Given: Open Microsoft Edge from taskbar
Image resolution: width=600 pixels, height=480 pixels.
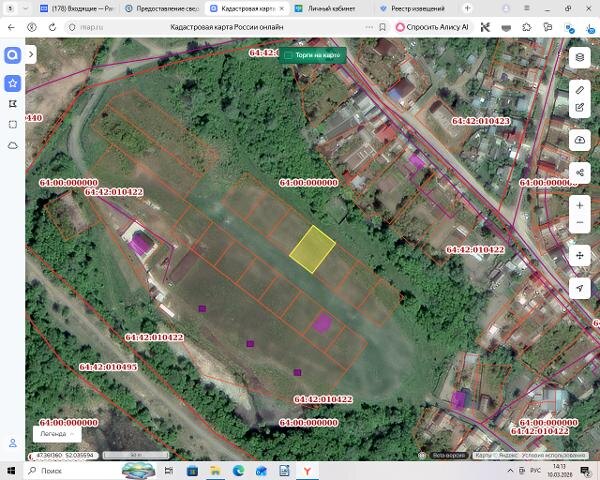Looking at the screenshot, I should [238, 470].
